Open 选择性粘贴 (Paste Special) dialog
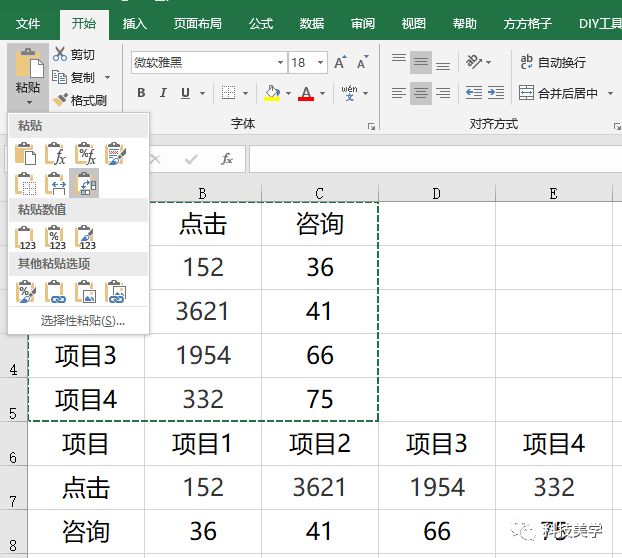 [x=83, y=321]
